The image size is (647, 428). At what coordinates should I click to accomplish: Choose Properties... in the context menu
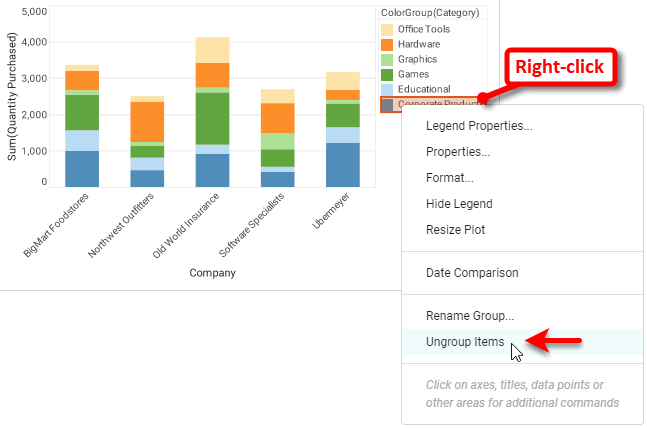pyautogui.click(x=457, y=152)
